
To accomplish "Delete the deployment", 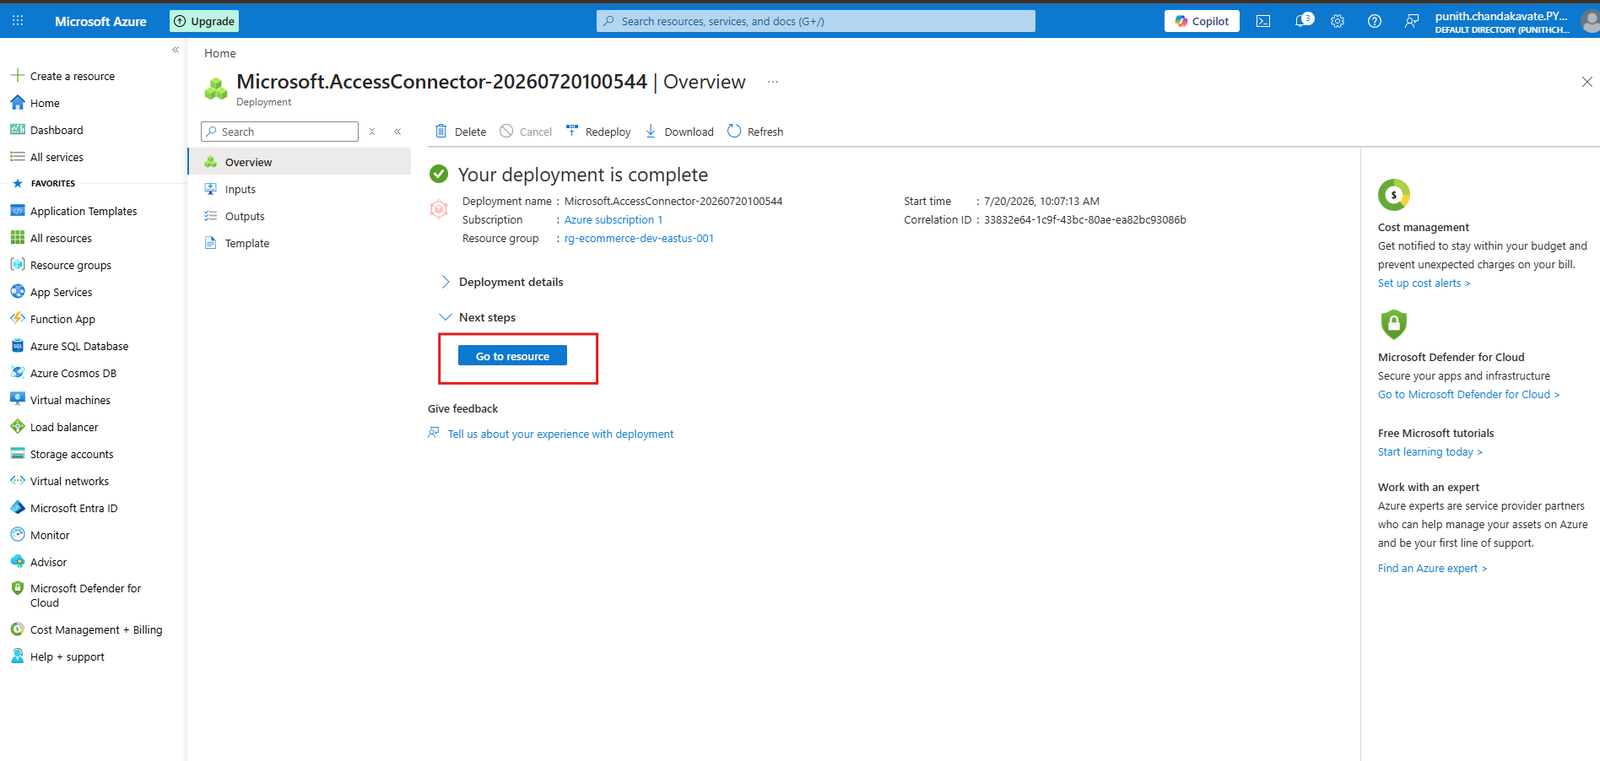I will point(460,131).
